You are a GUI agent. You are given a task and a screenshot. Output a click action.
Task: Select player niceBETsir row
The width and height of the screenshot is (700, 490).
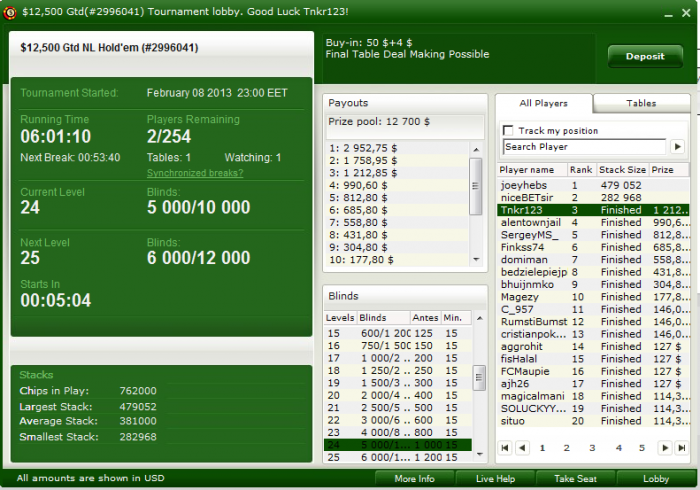[593, 198]
